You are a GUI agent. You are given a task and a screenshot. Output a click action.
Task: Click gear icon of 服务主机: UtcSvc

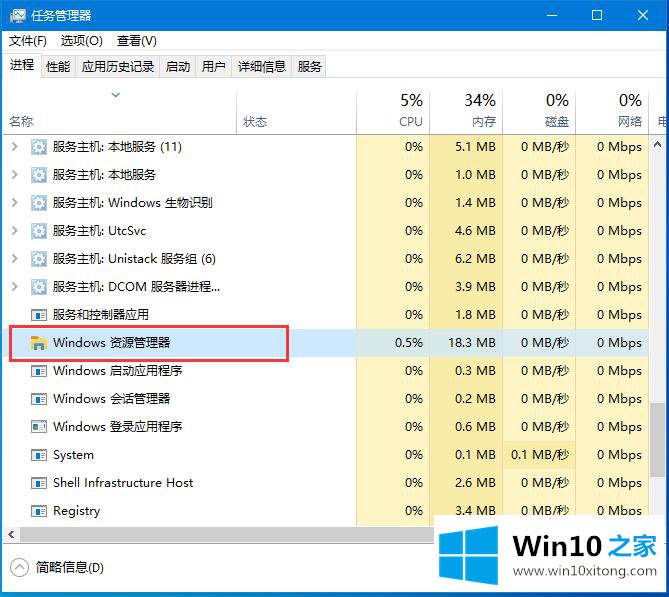click(x=38, y=231)
